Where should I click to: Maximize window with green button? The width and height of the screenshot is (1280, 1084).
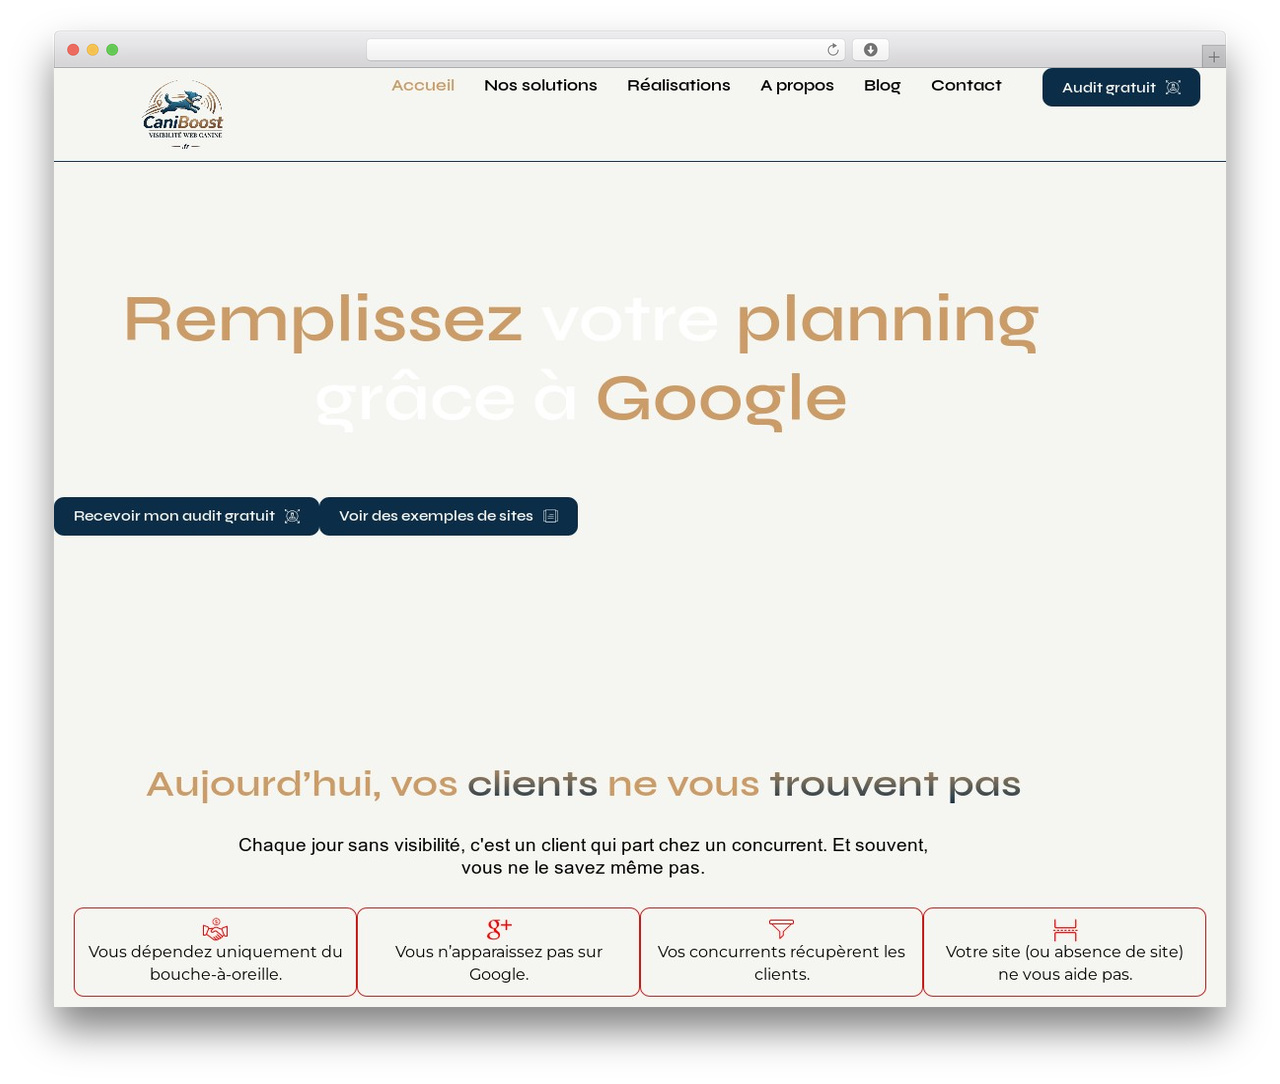[x=112, y=50]
